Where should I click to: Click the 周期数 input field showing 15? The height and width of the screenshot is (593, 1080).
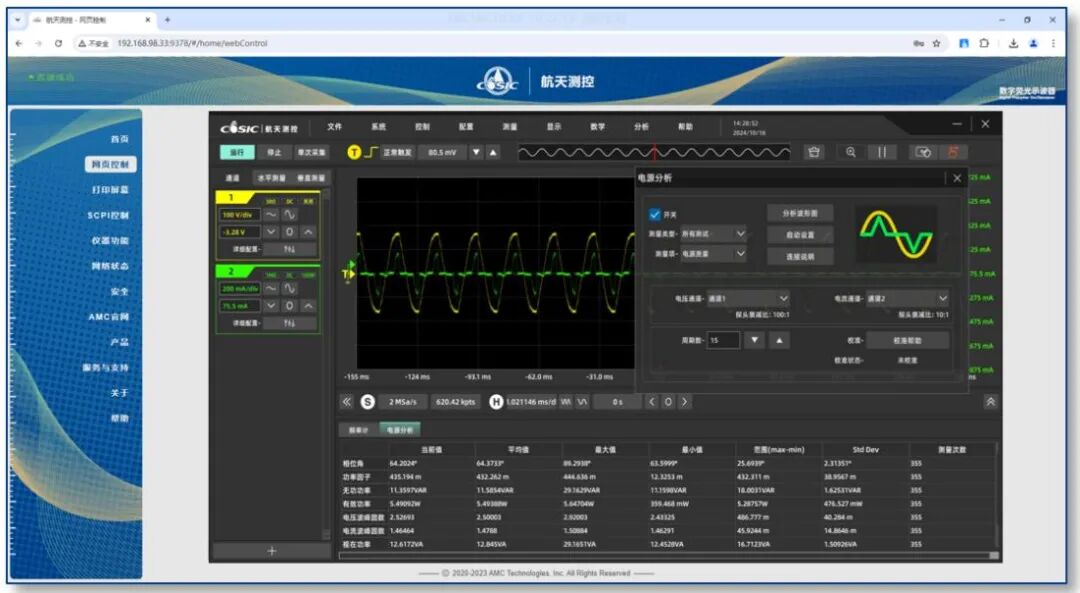[723, 340]
